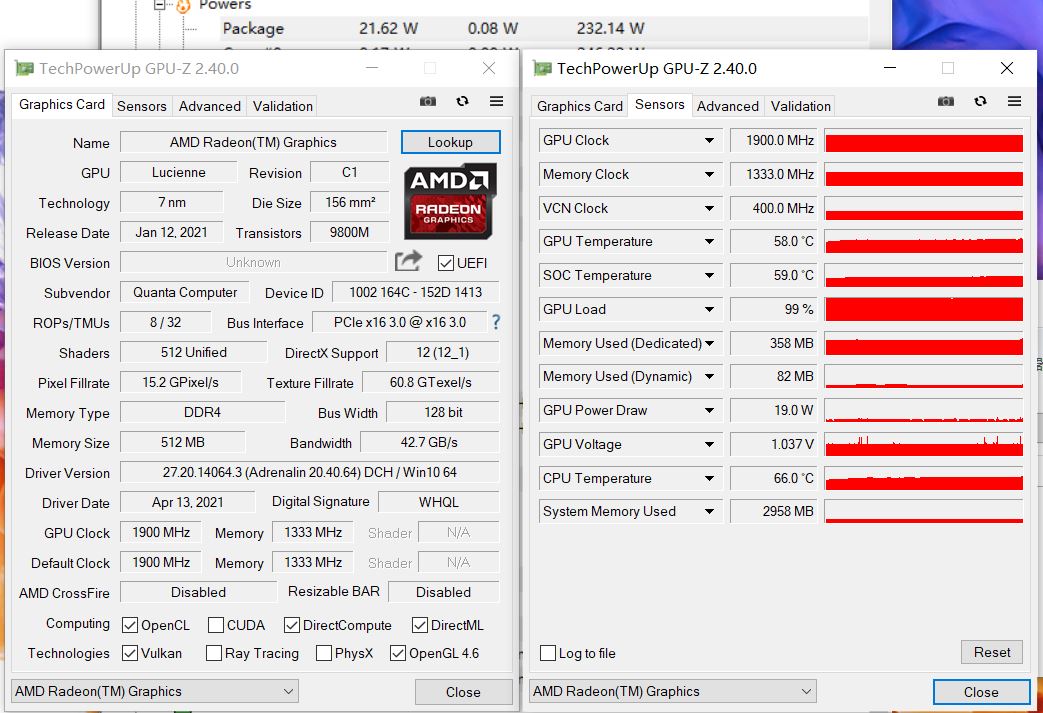Click the GPU Power Draw 19.0 W value

[x=774, y=410]
